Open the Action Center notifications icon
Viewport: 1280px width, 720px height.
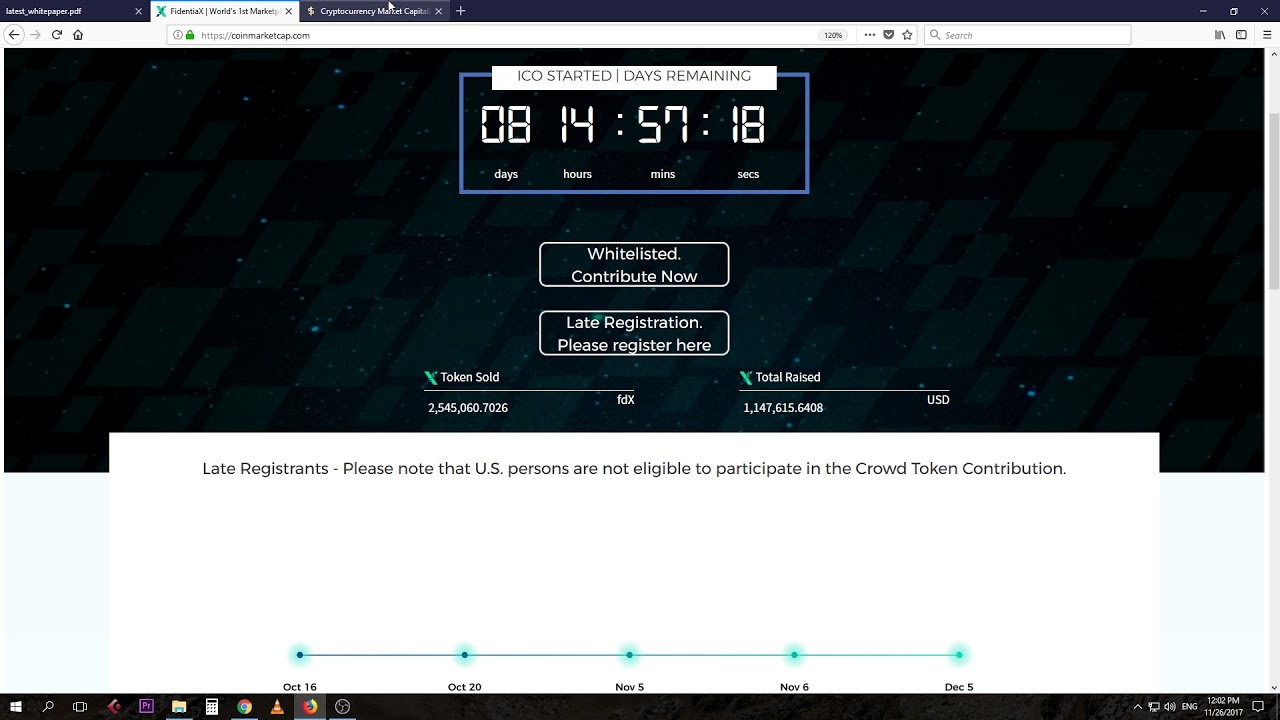(1258, 707)
